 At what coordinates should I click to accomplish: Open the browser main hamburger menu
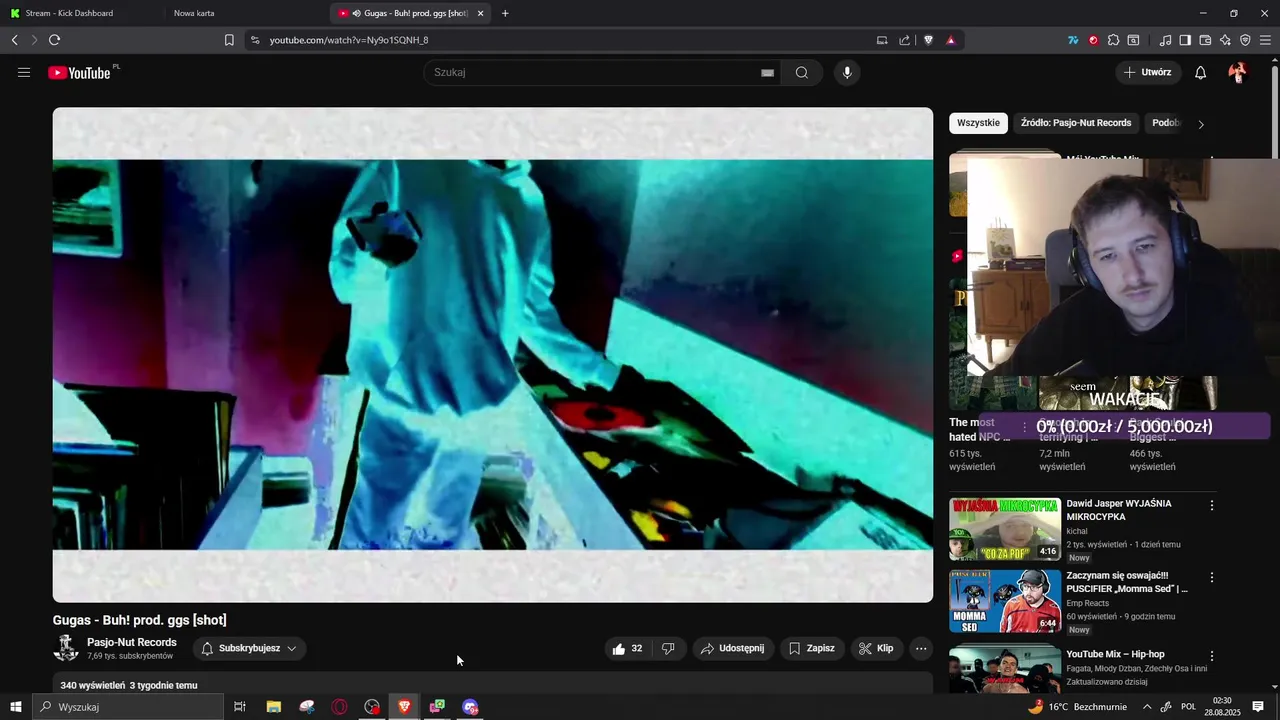[x=1265, y=40]
